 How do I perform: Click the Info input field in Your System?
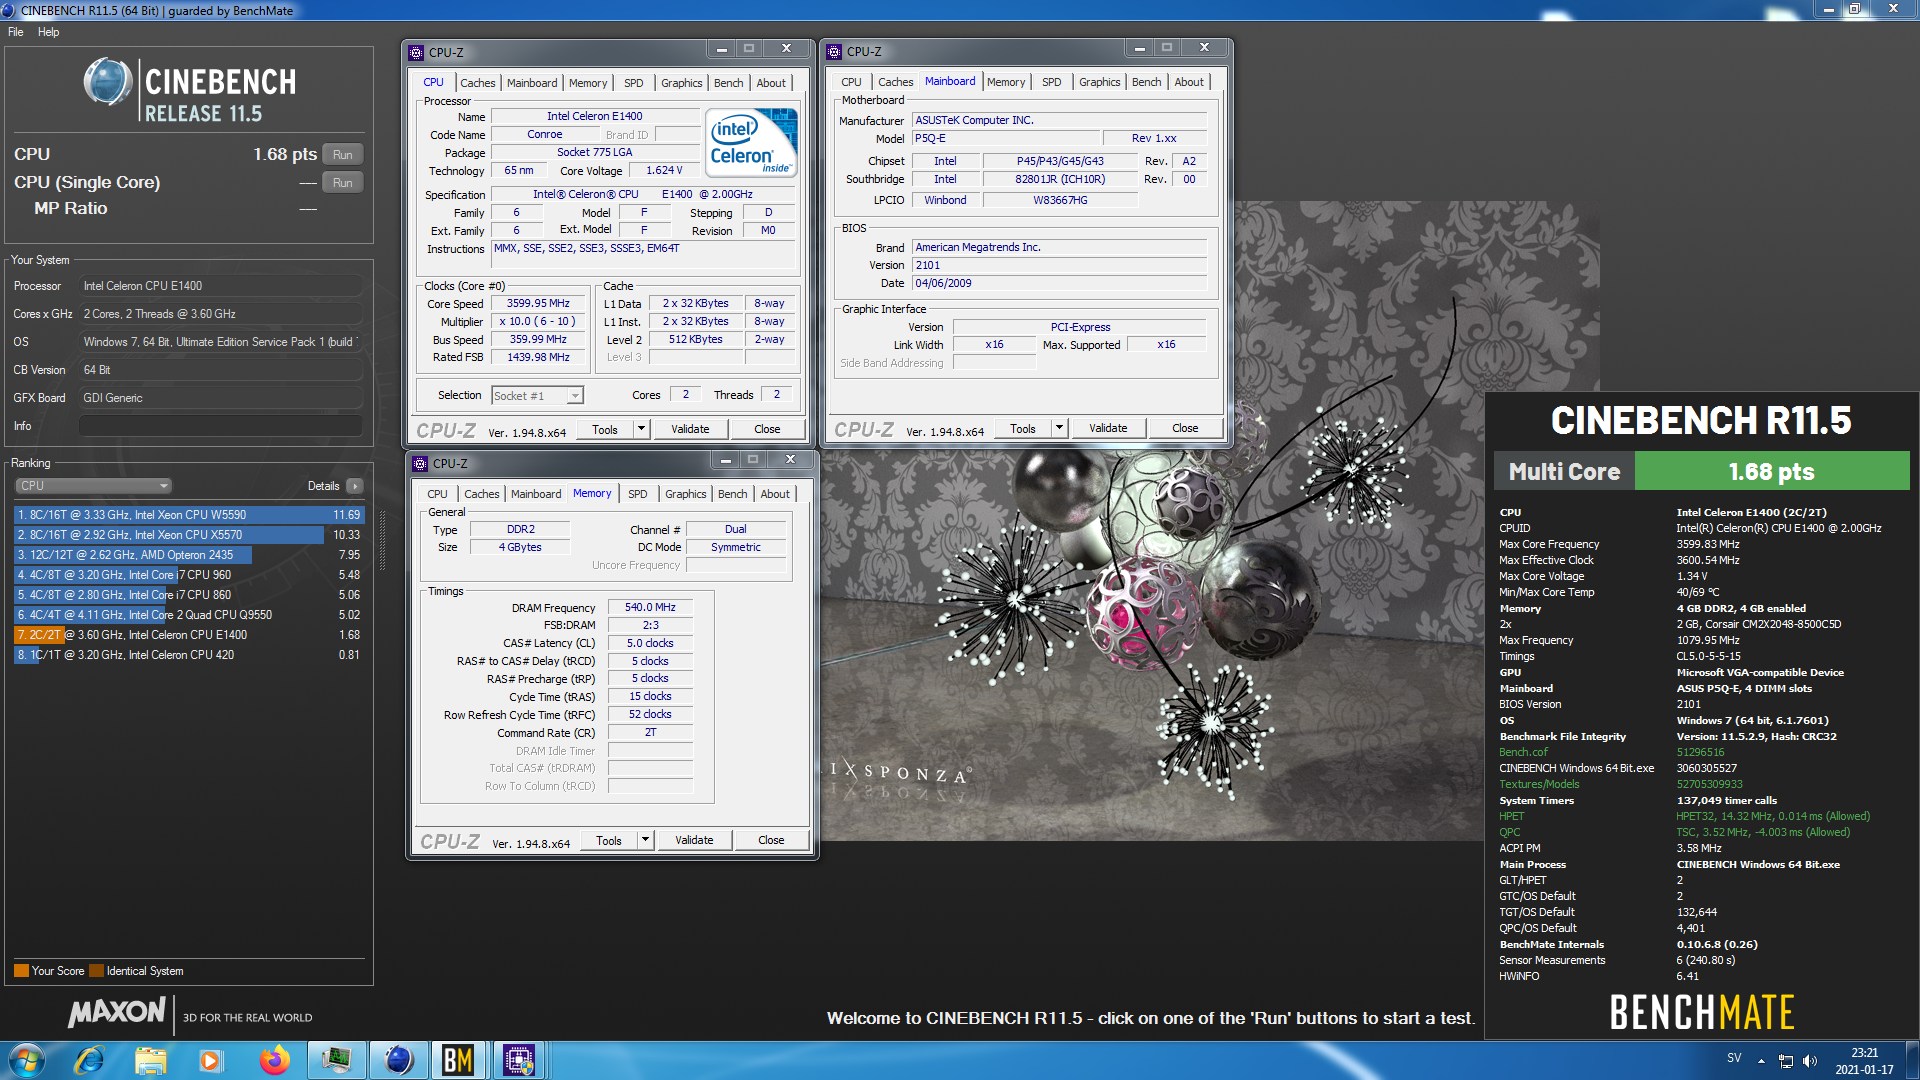tap(220, 426)
